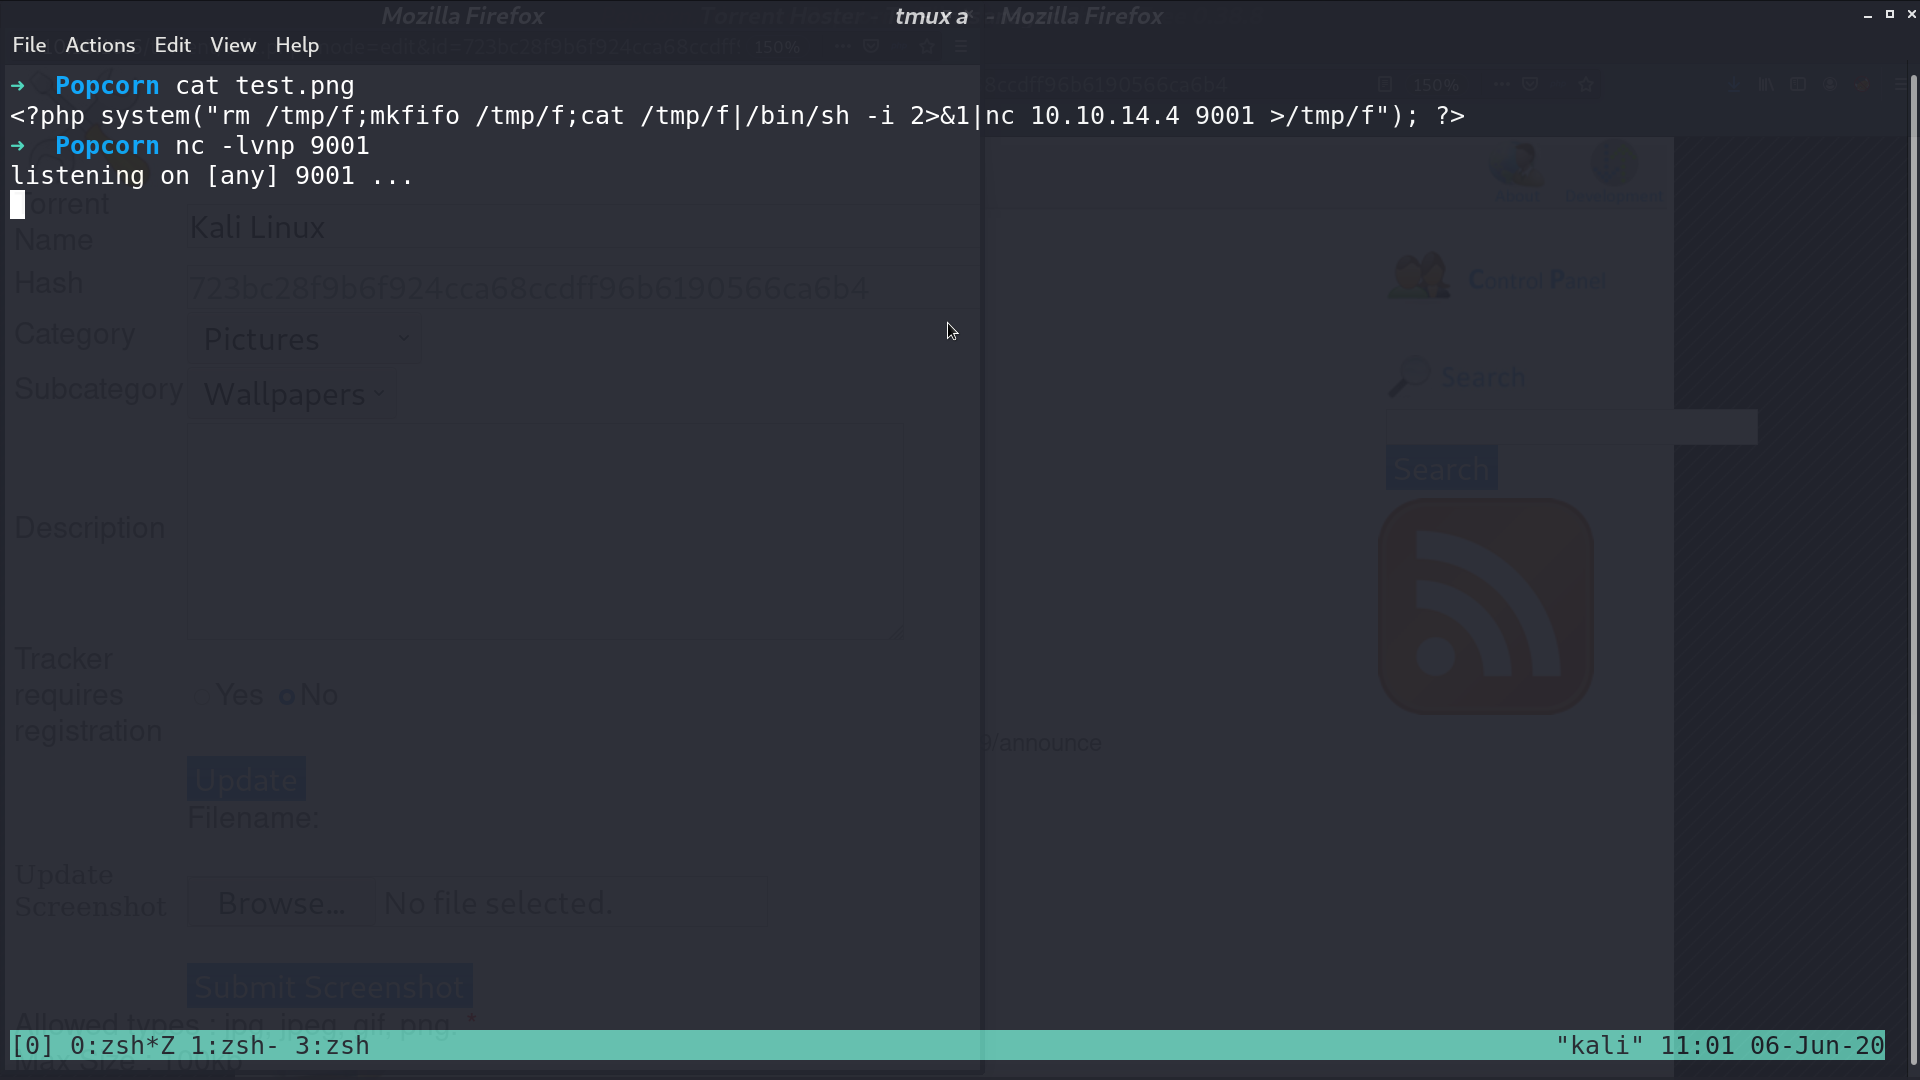Click the large RSS feed icon in Firefox behind

(1485, 607)
